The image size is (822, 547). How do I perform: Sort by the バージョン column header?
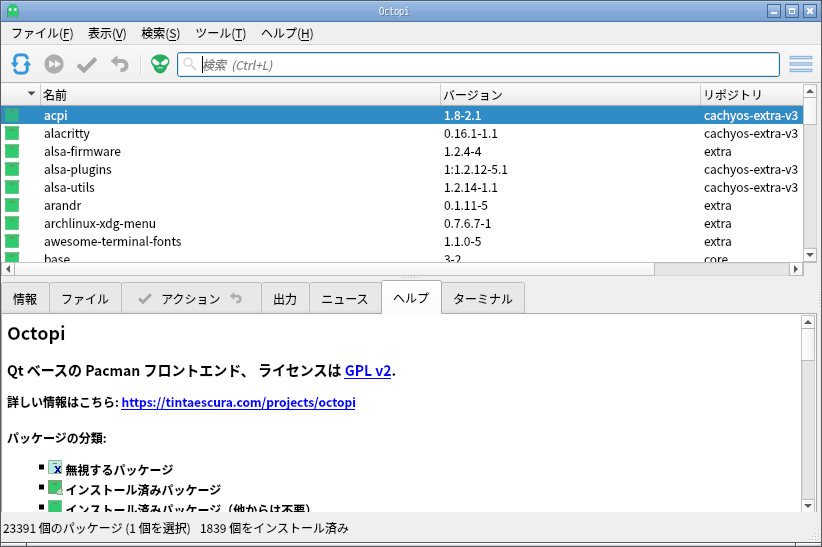pyautogui.click(x=570, y=95)
